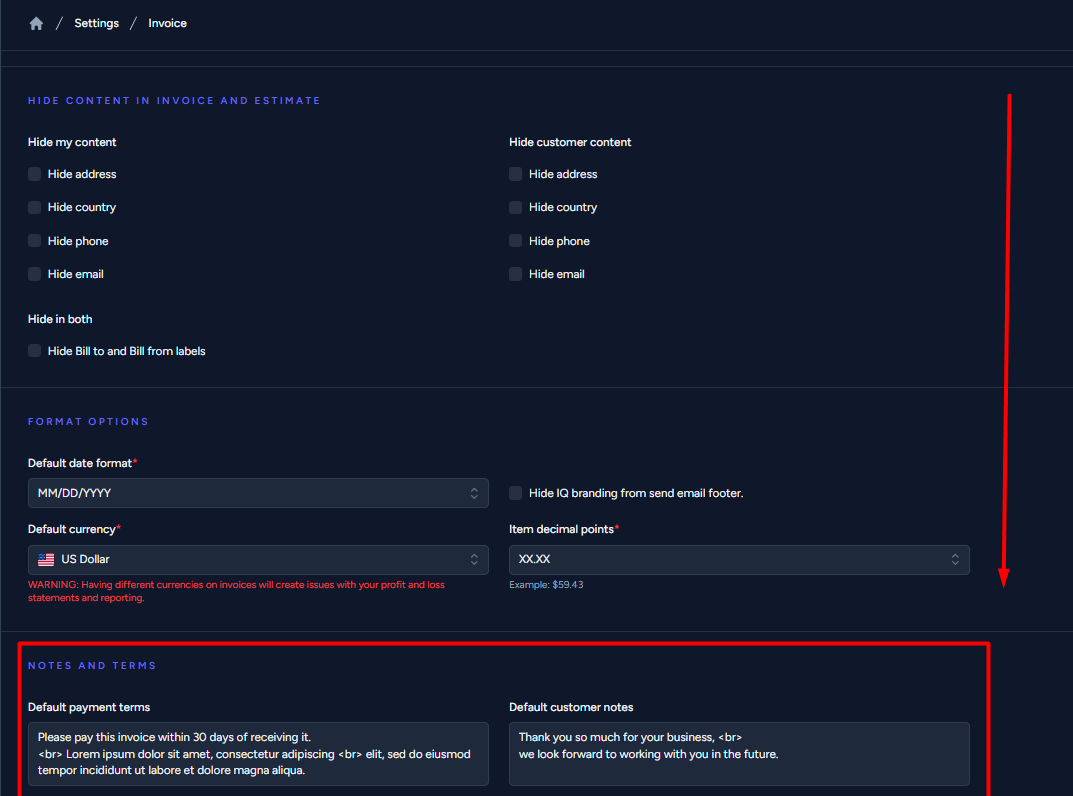The image size is (1073, 796).
Task: Click the home icon in the breadcrumb
Action: coord(36,23)
